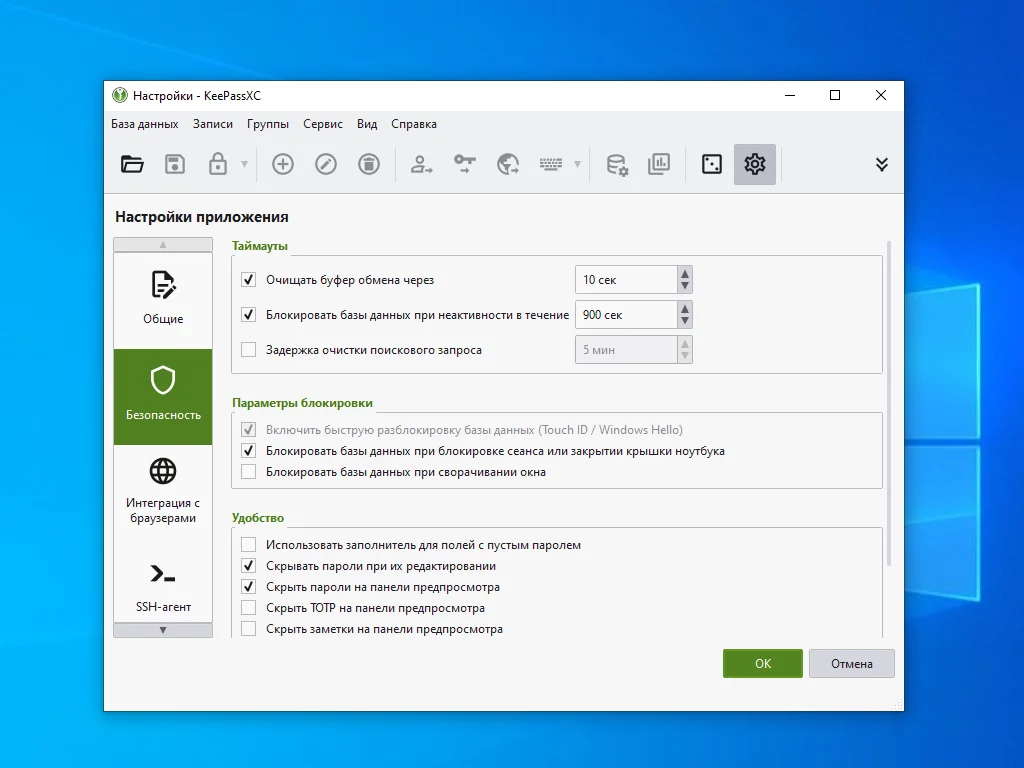Click the Отмена button

click(851, 664)
